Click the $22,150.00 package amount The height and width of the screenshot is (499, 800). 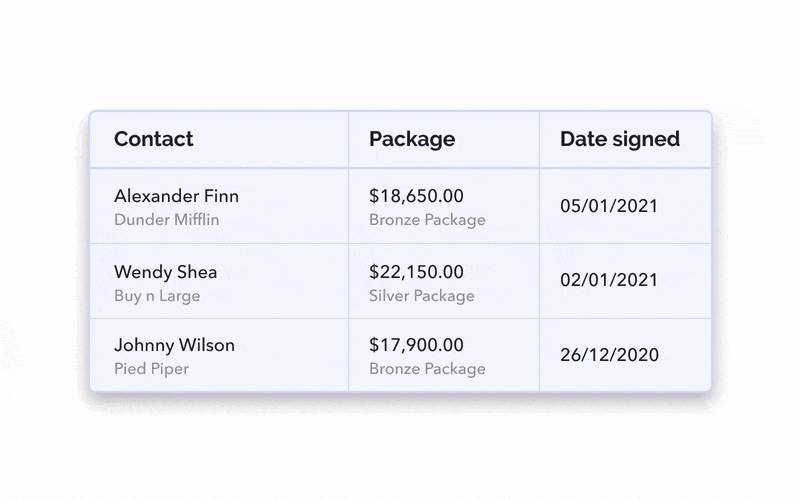coord(416,272)
